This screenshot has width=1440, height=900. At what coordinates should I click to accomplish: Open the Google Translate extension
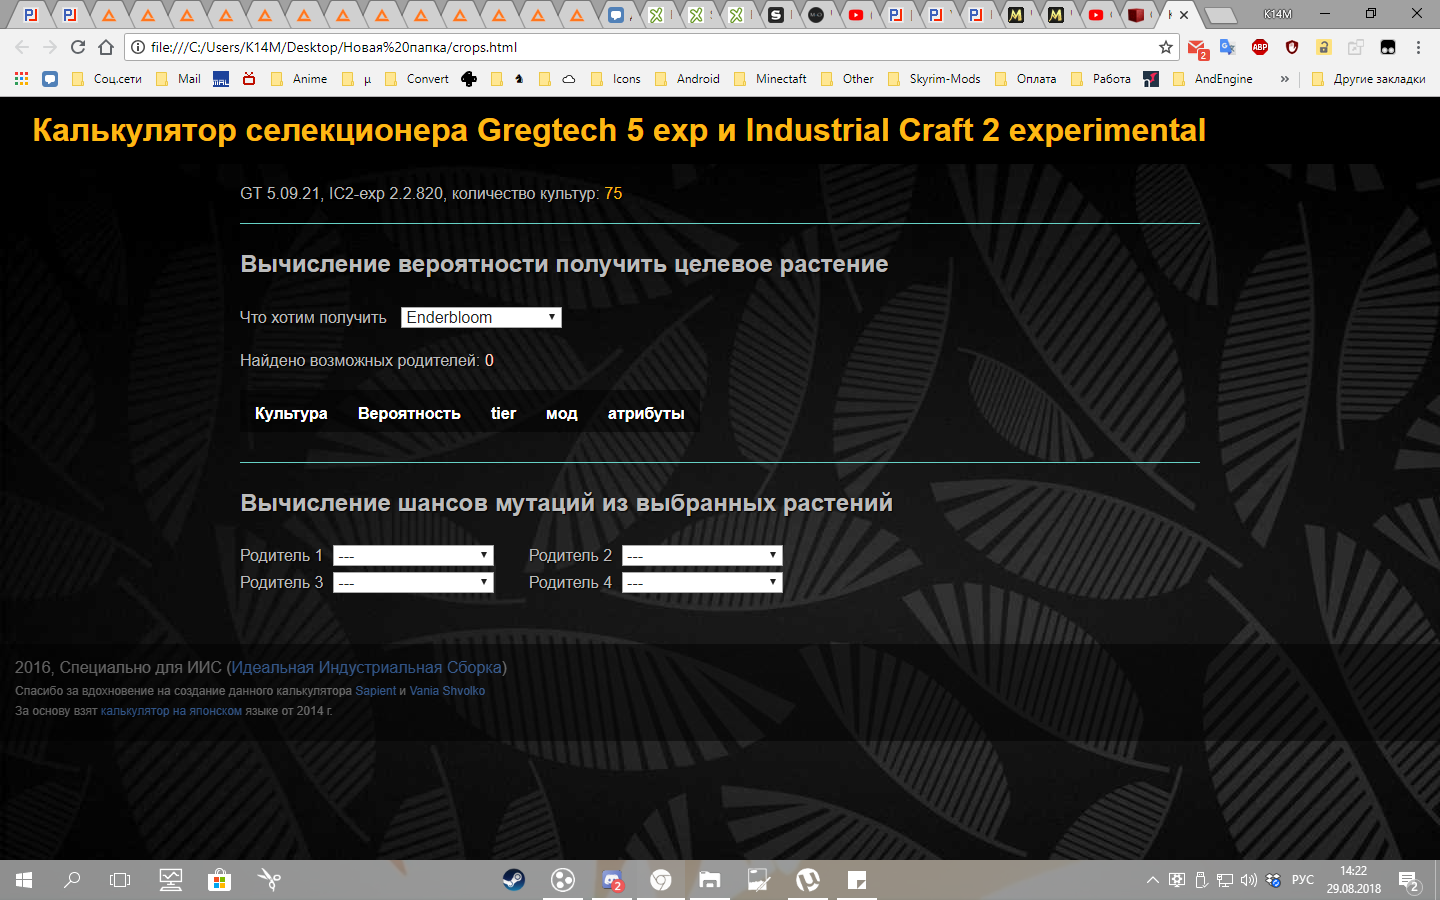point(1228,47)
